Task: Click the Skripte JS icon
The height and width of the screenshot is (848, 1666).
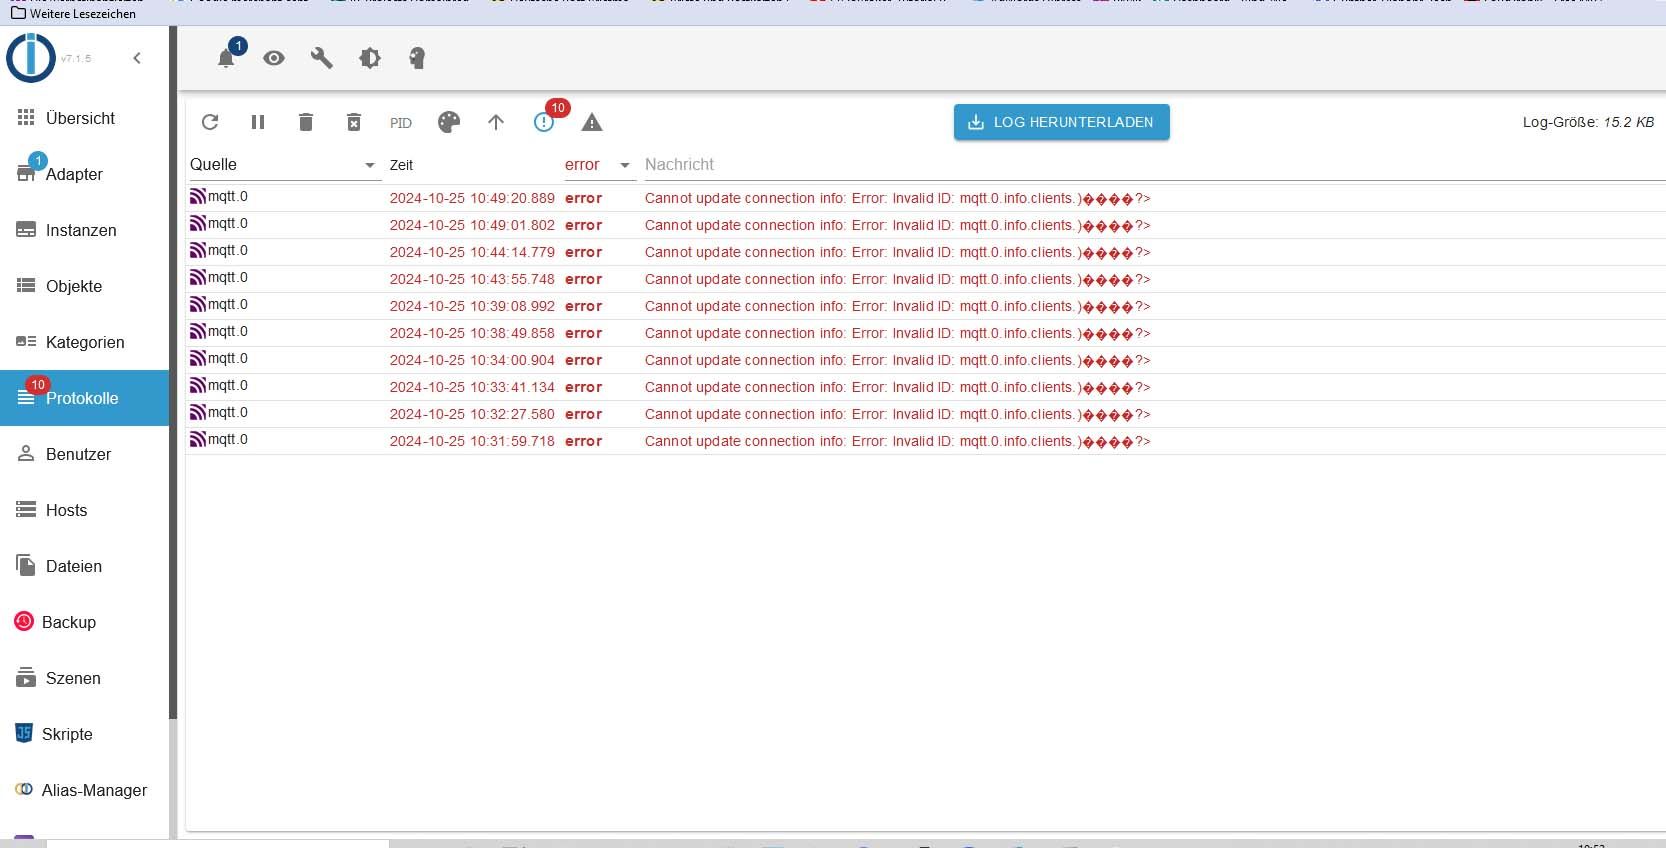Action: pyautogui.click(x=24, y=733)
